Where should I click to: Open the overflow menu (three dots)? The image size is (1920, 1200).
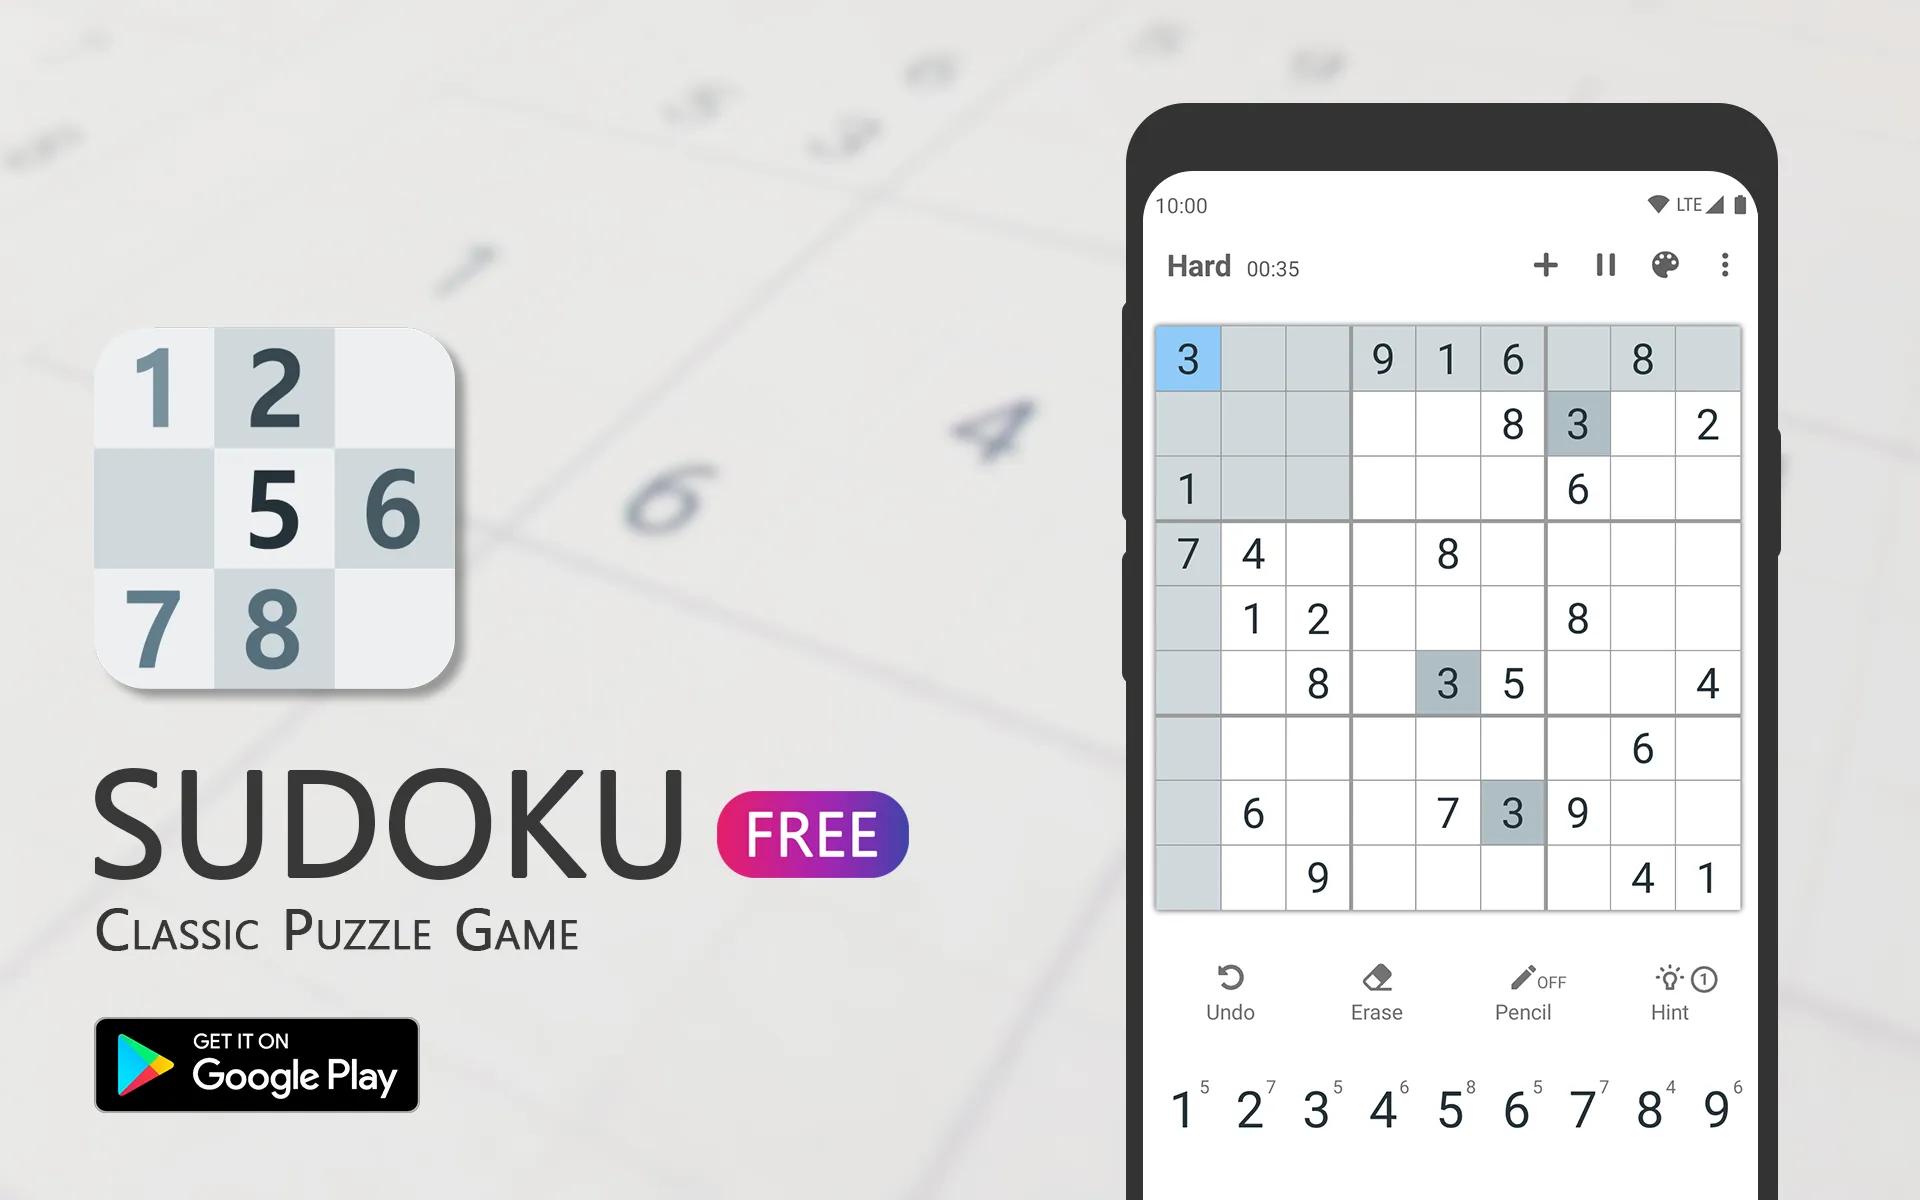pyautogui.click(x=1725, y=265)
